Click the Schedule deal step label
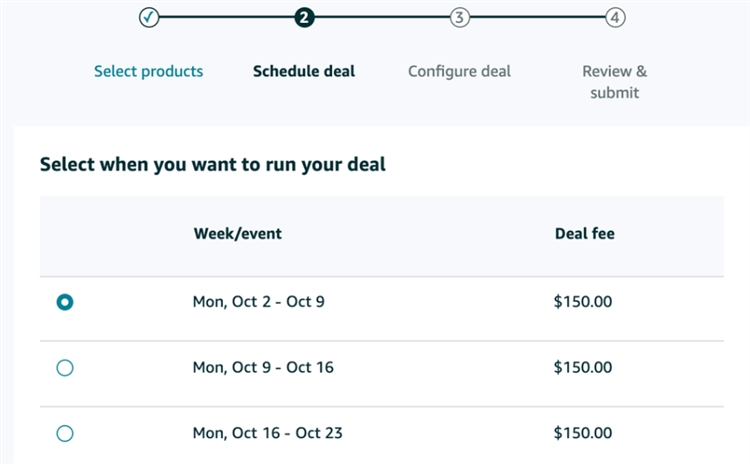The height and width of the screenshot is (464, 750). click(304, 71)
